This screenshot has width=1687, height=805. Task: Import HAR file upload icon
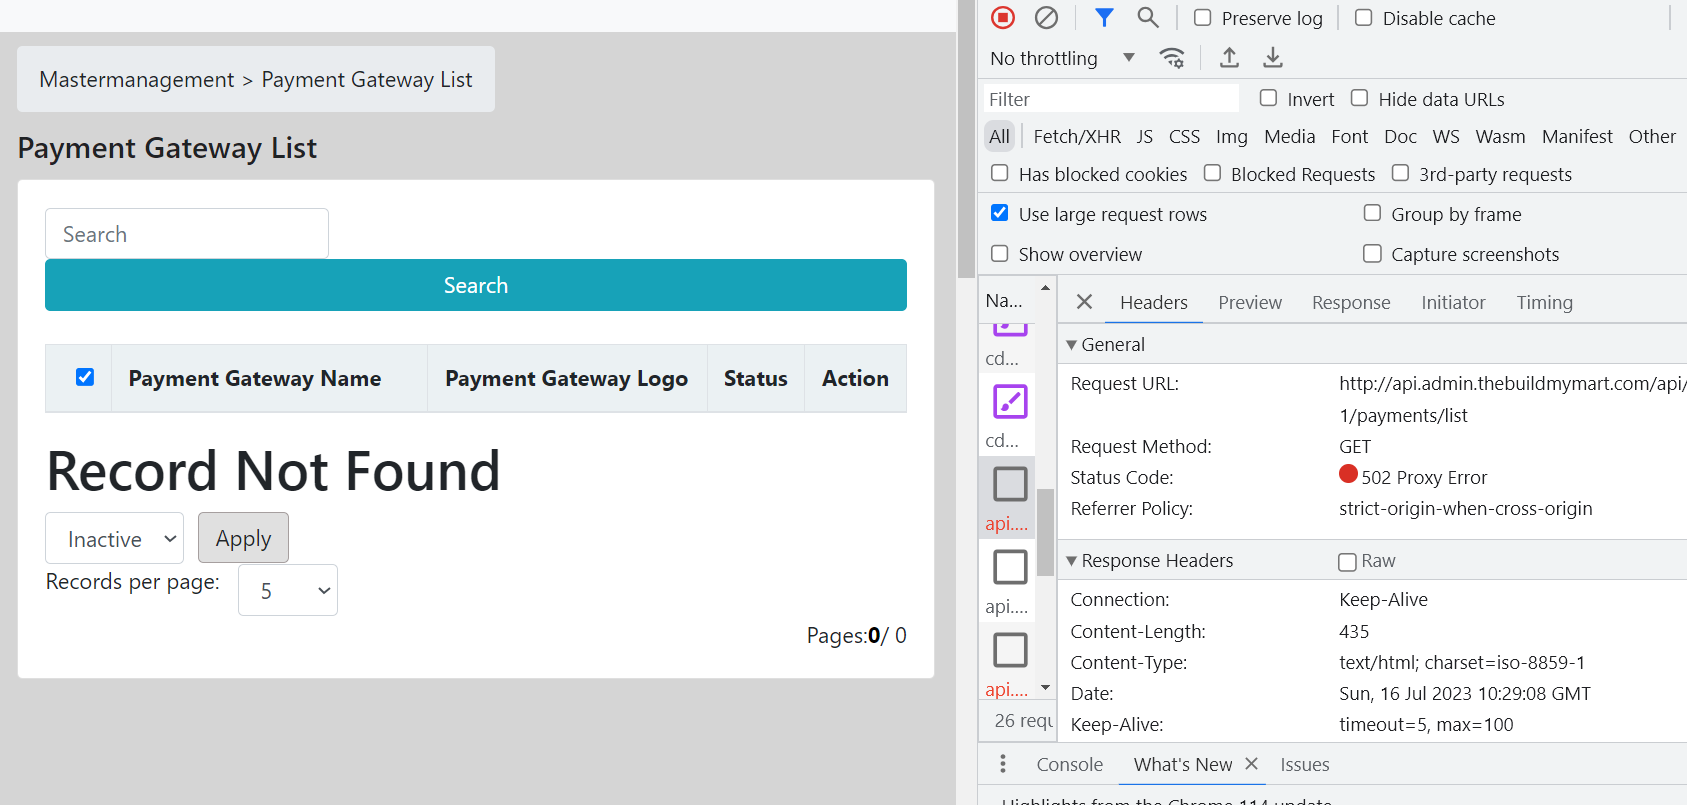(x=1229, y=58)
